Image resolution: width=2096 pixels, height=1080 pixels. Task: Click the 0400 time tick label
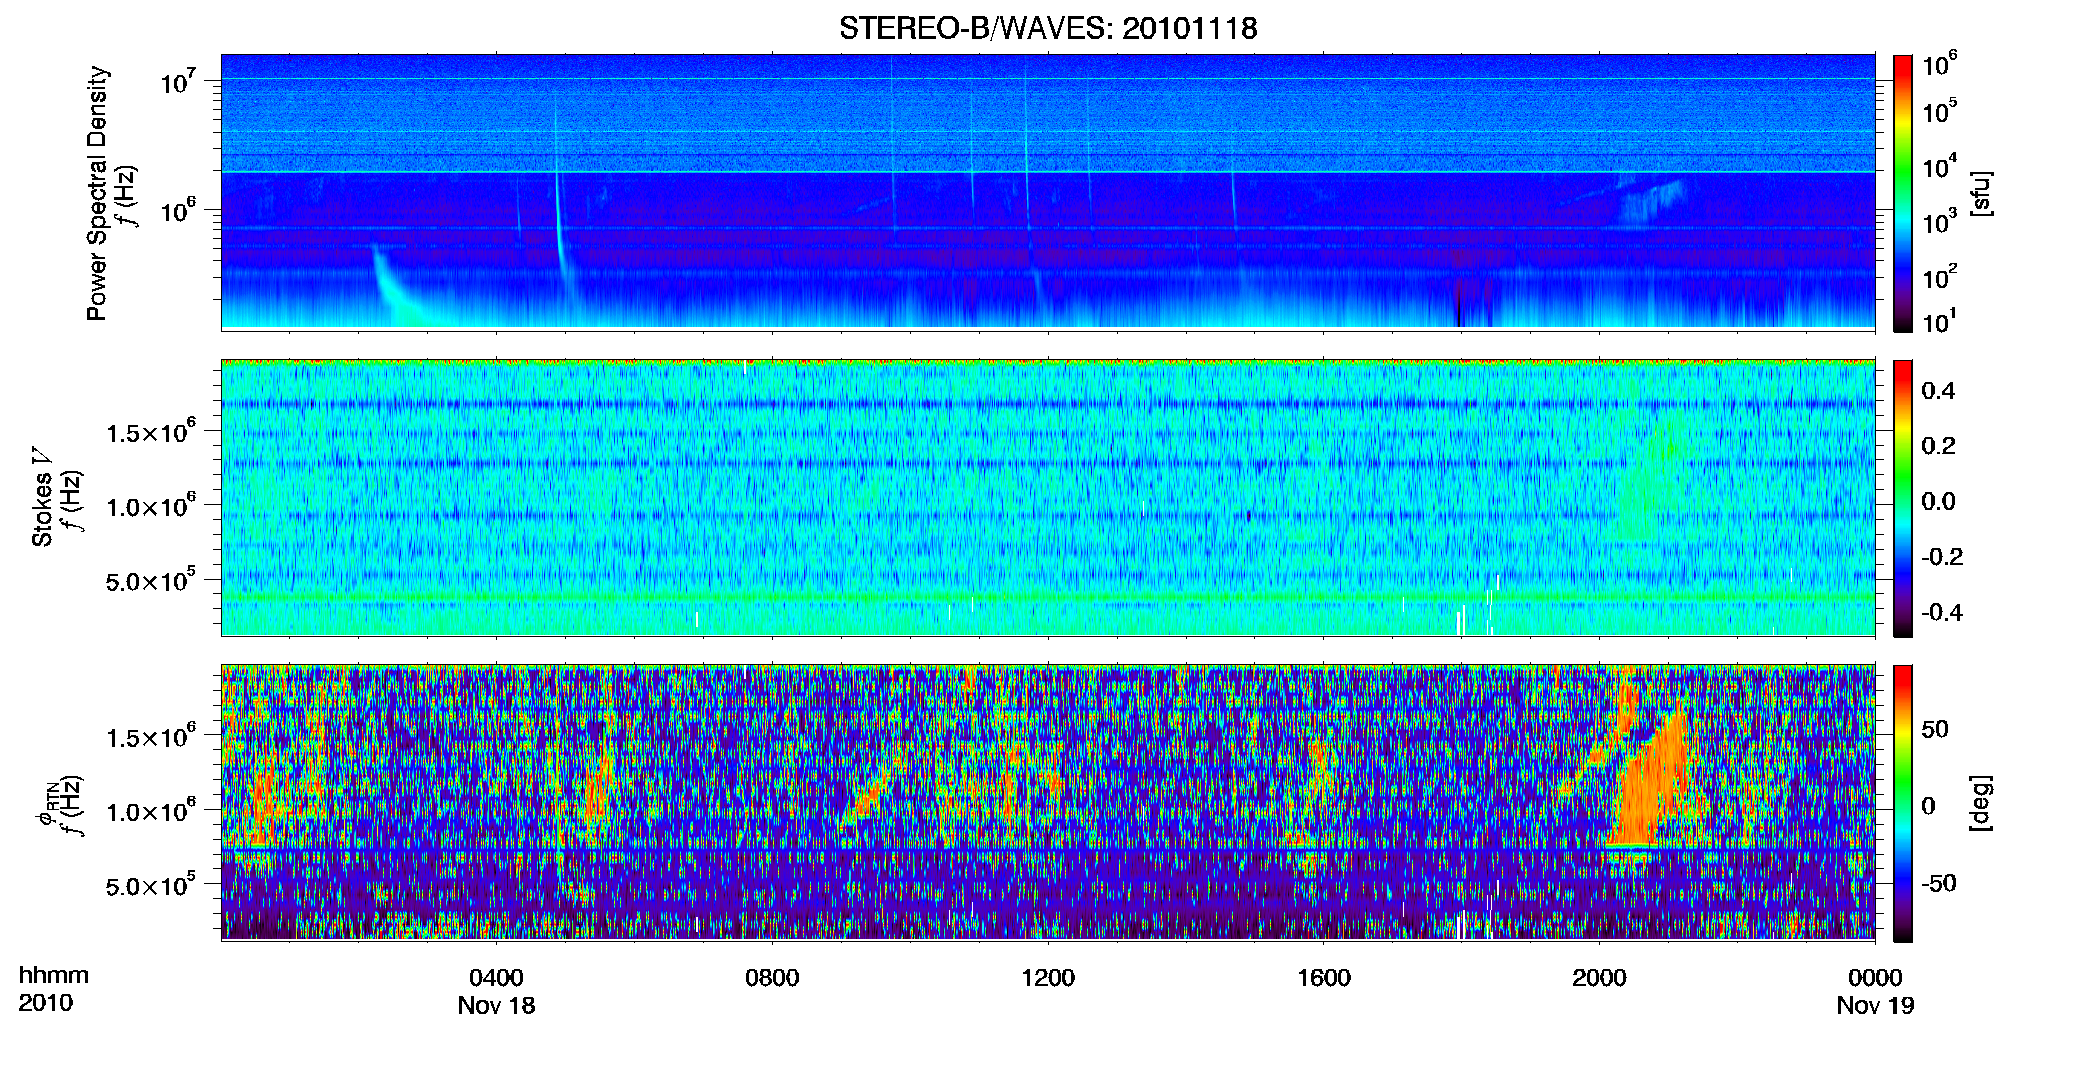[x=496, y=978]
